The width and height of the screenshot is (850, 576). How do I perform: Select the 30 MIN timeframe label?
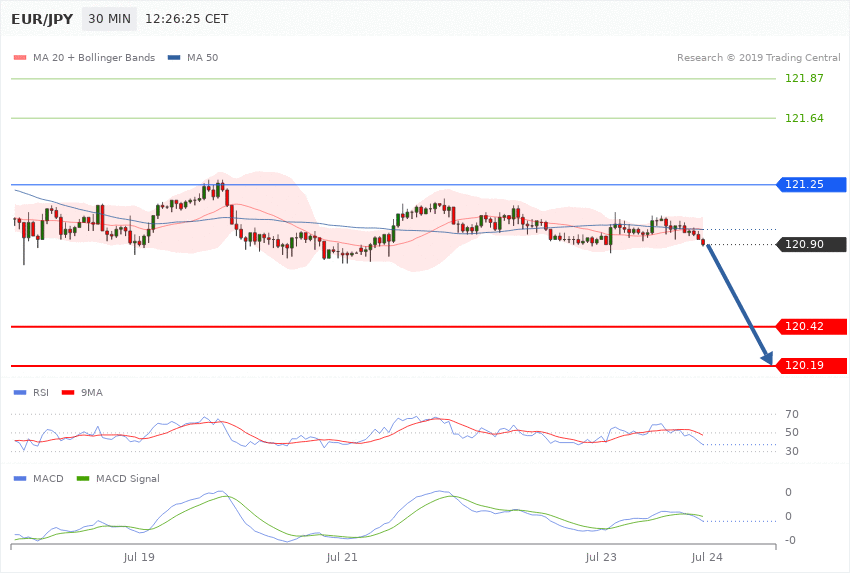[110, 19]
